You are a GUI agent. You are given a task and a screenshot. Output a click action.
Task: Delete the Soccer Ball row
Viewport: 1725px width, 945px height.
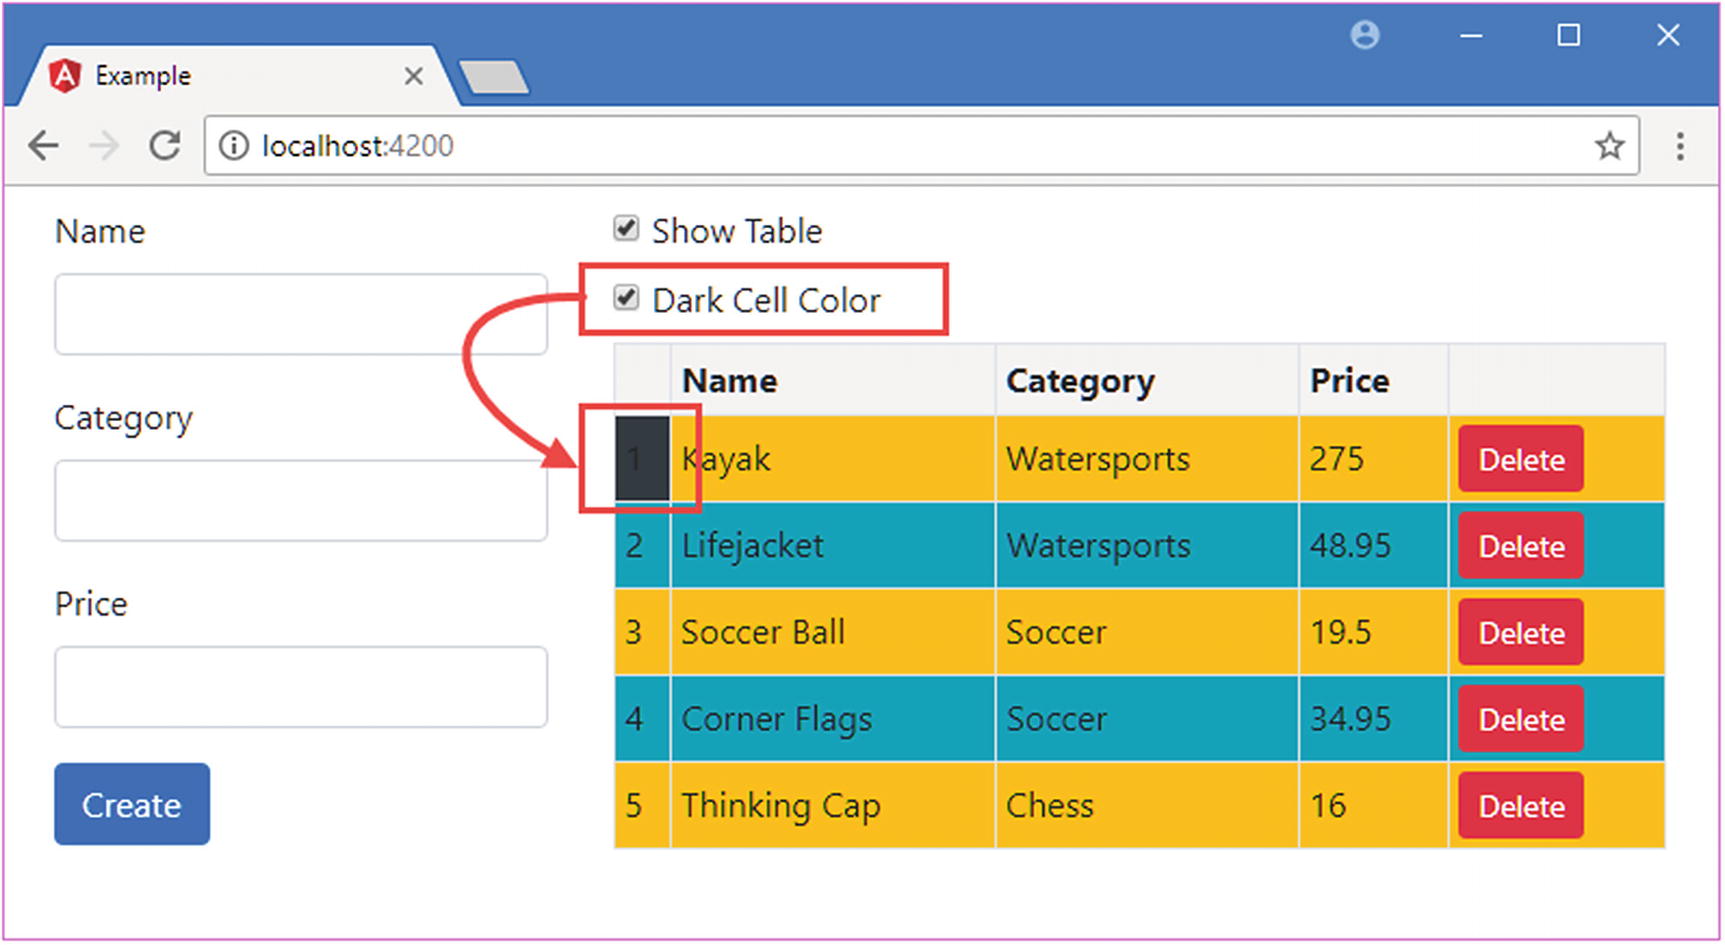pyautogui.click(x=1520, y=632)
